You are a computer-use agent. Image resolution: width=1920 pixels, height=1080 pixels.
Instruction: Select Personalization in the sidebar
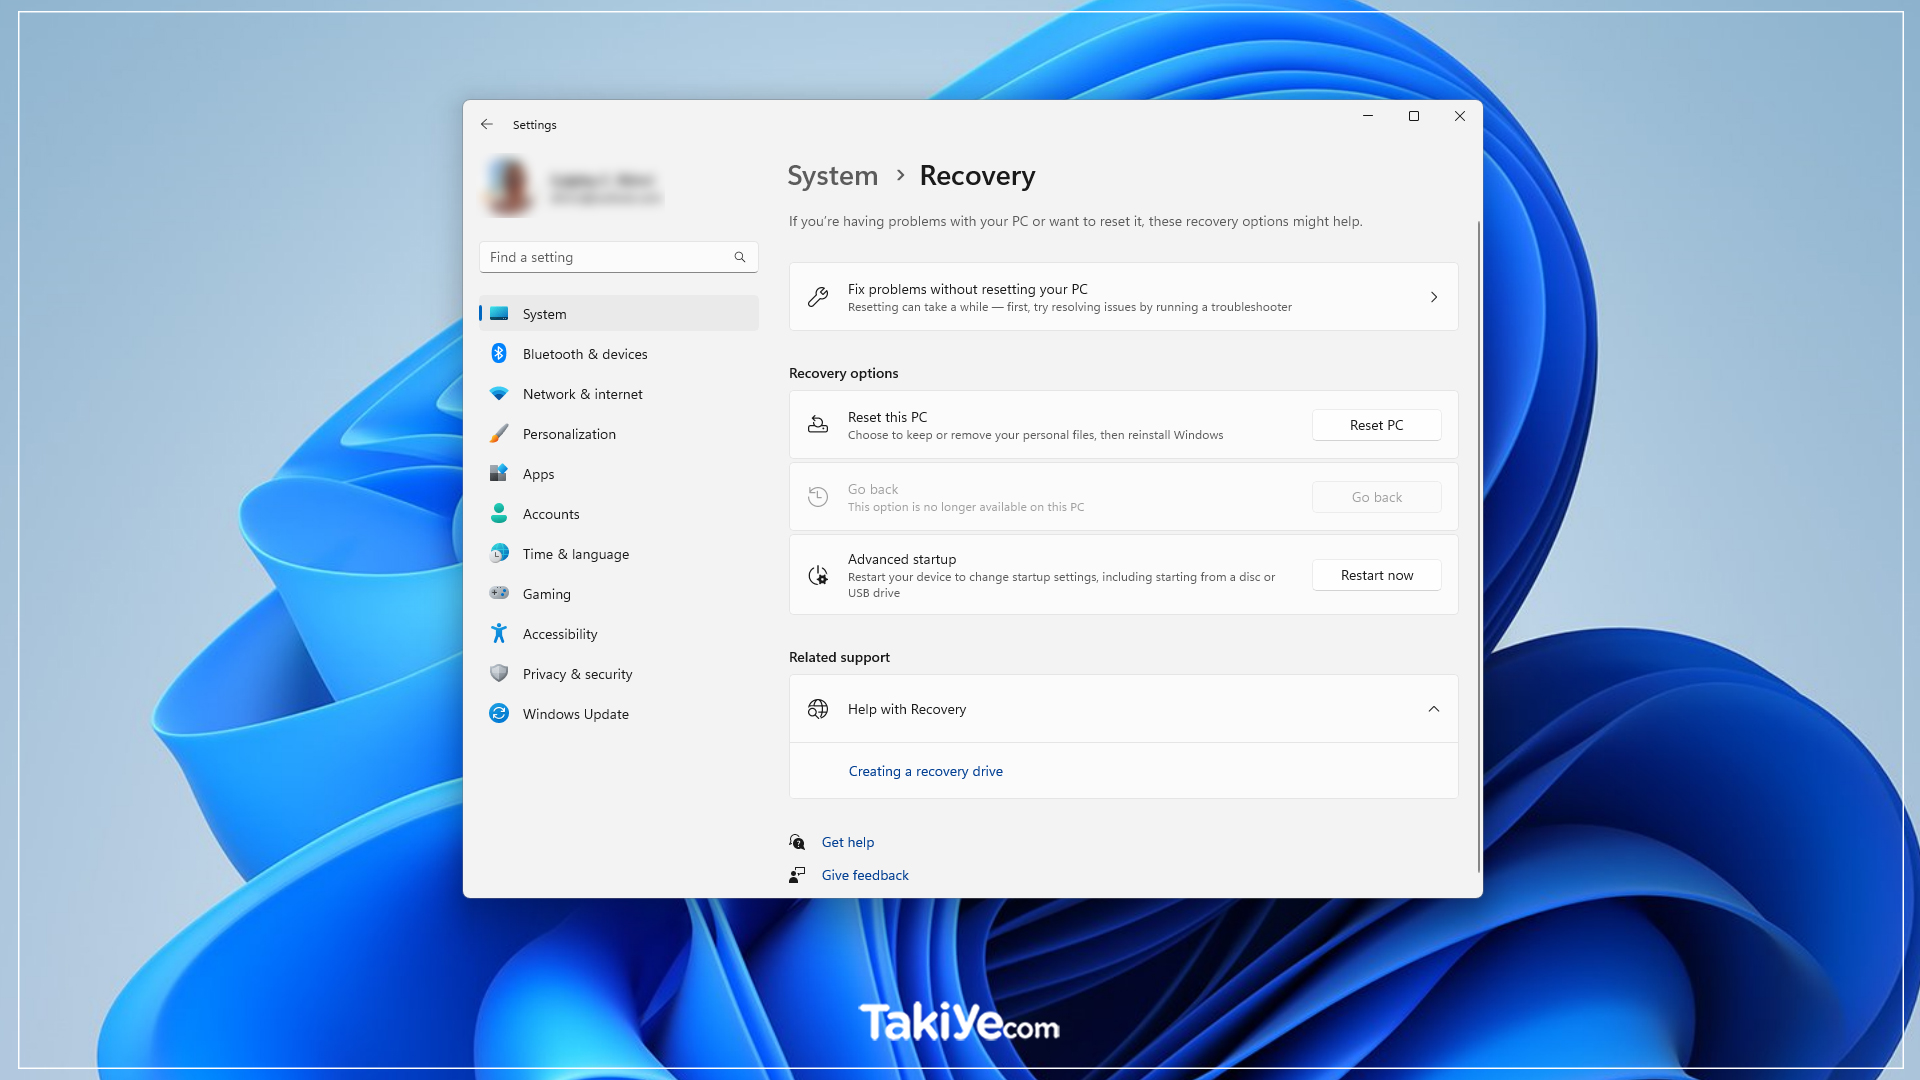coord(619,434)
